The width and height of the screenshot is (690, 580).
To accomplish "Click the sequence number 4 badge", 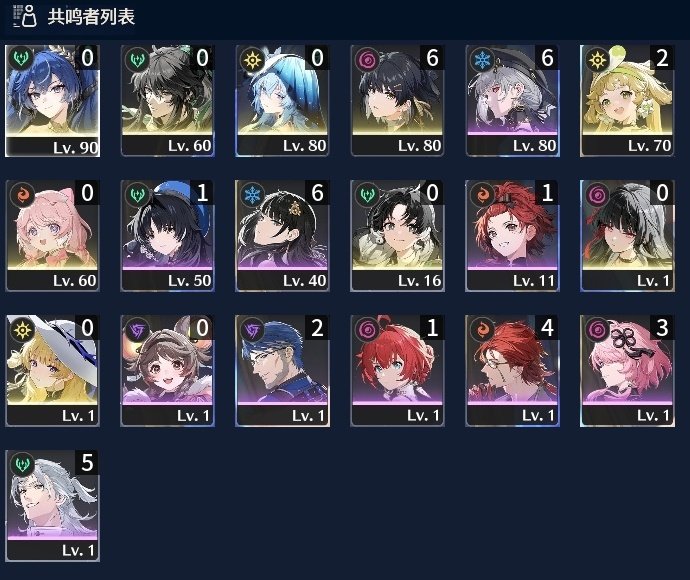I will pyautogui.click(x=547, y=328).
